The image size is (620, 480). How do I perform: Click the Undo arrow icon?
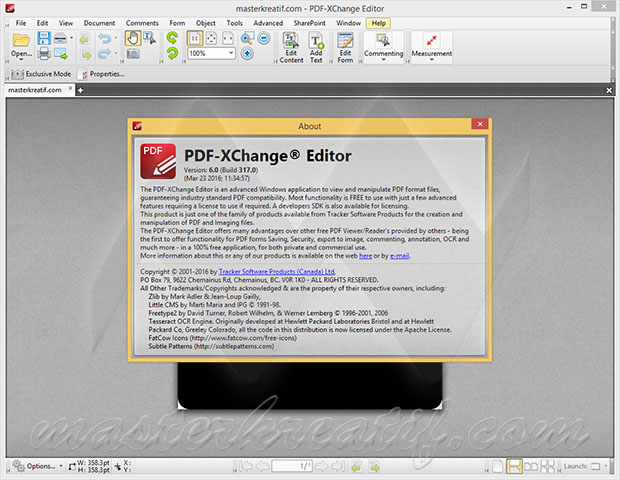[x=104, y=38]
